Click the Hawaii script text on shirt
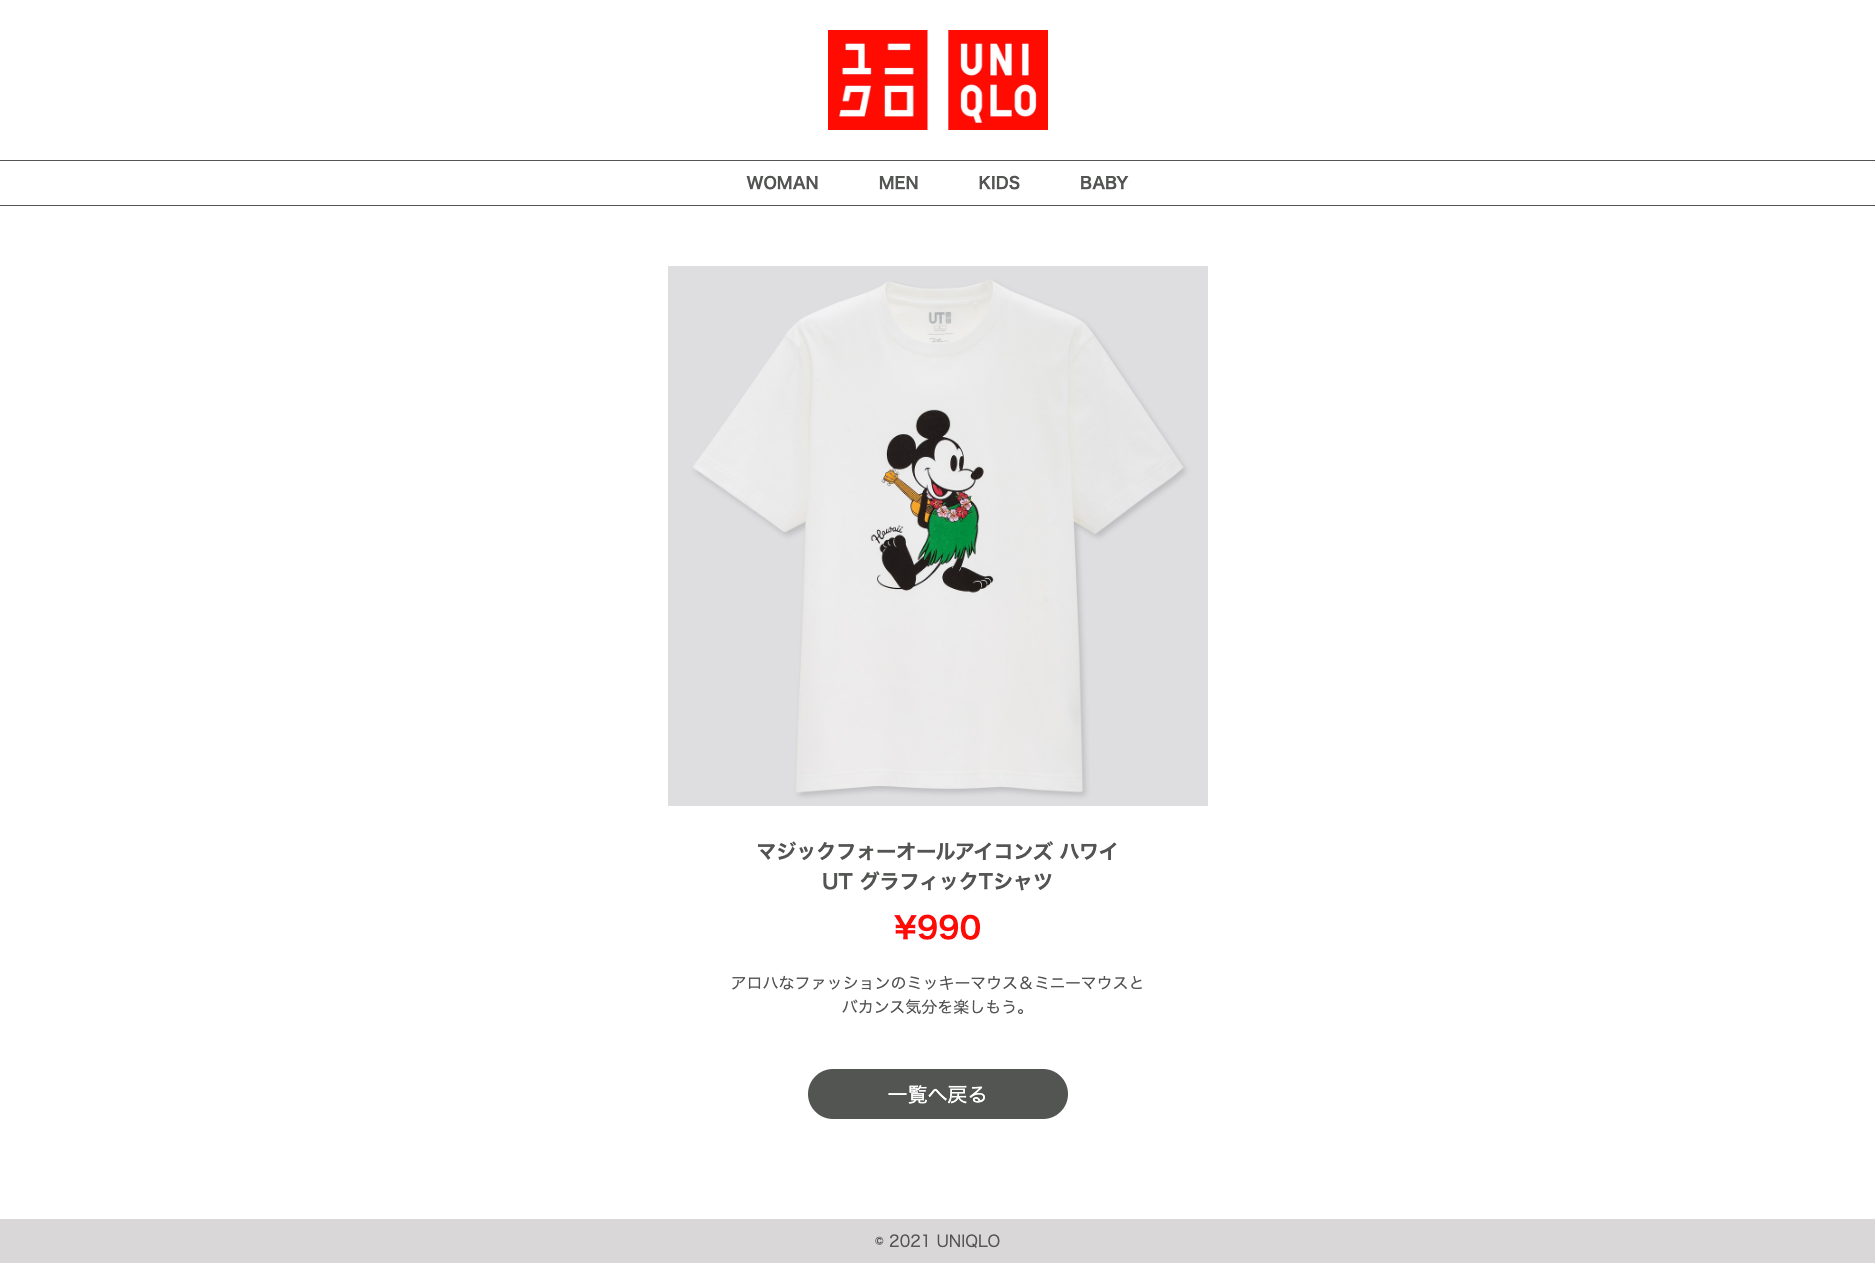 click(887, 533)
